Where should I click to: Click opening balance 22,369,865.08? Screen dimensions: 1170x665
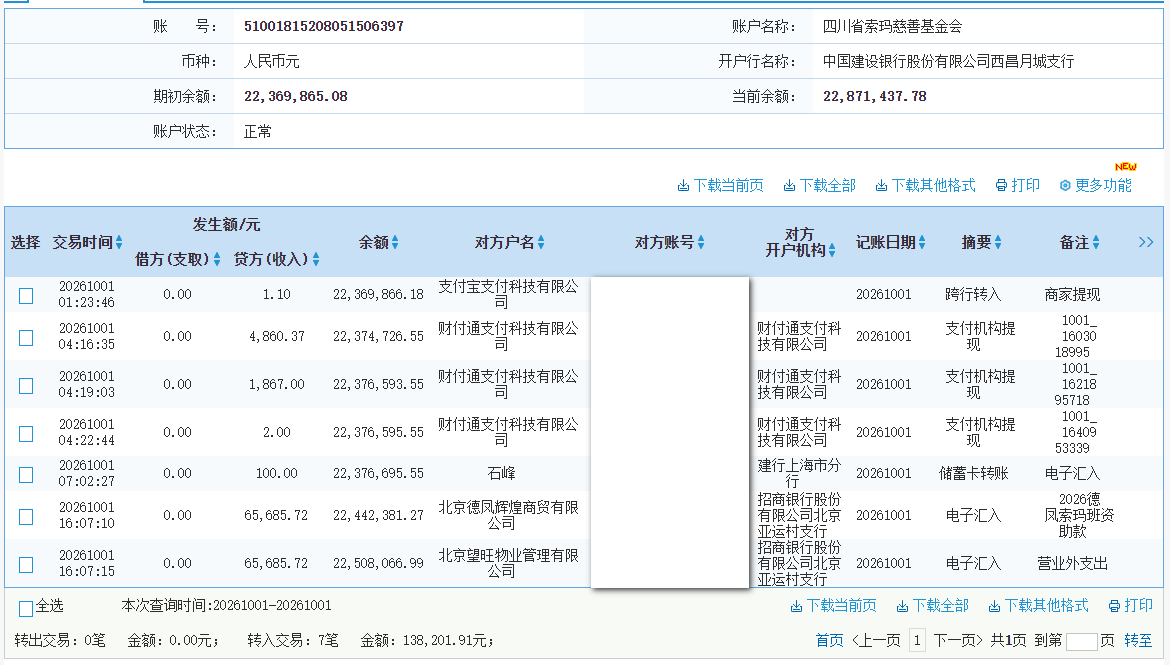(x=295, y=96)
